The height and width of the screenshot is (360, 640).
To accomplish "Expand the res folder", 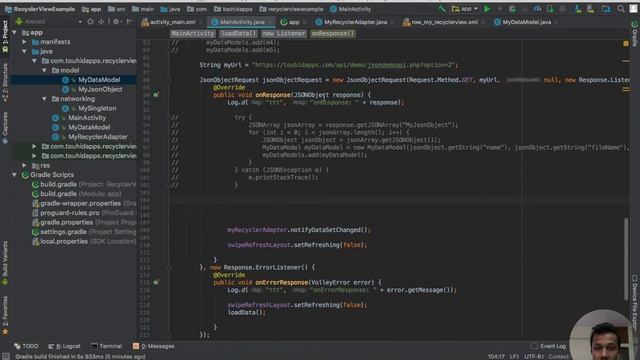I will click(x=24, y=165).
